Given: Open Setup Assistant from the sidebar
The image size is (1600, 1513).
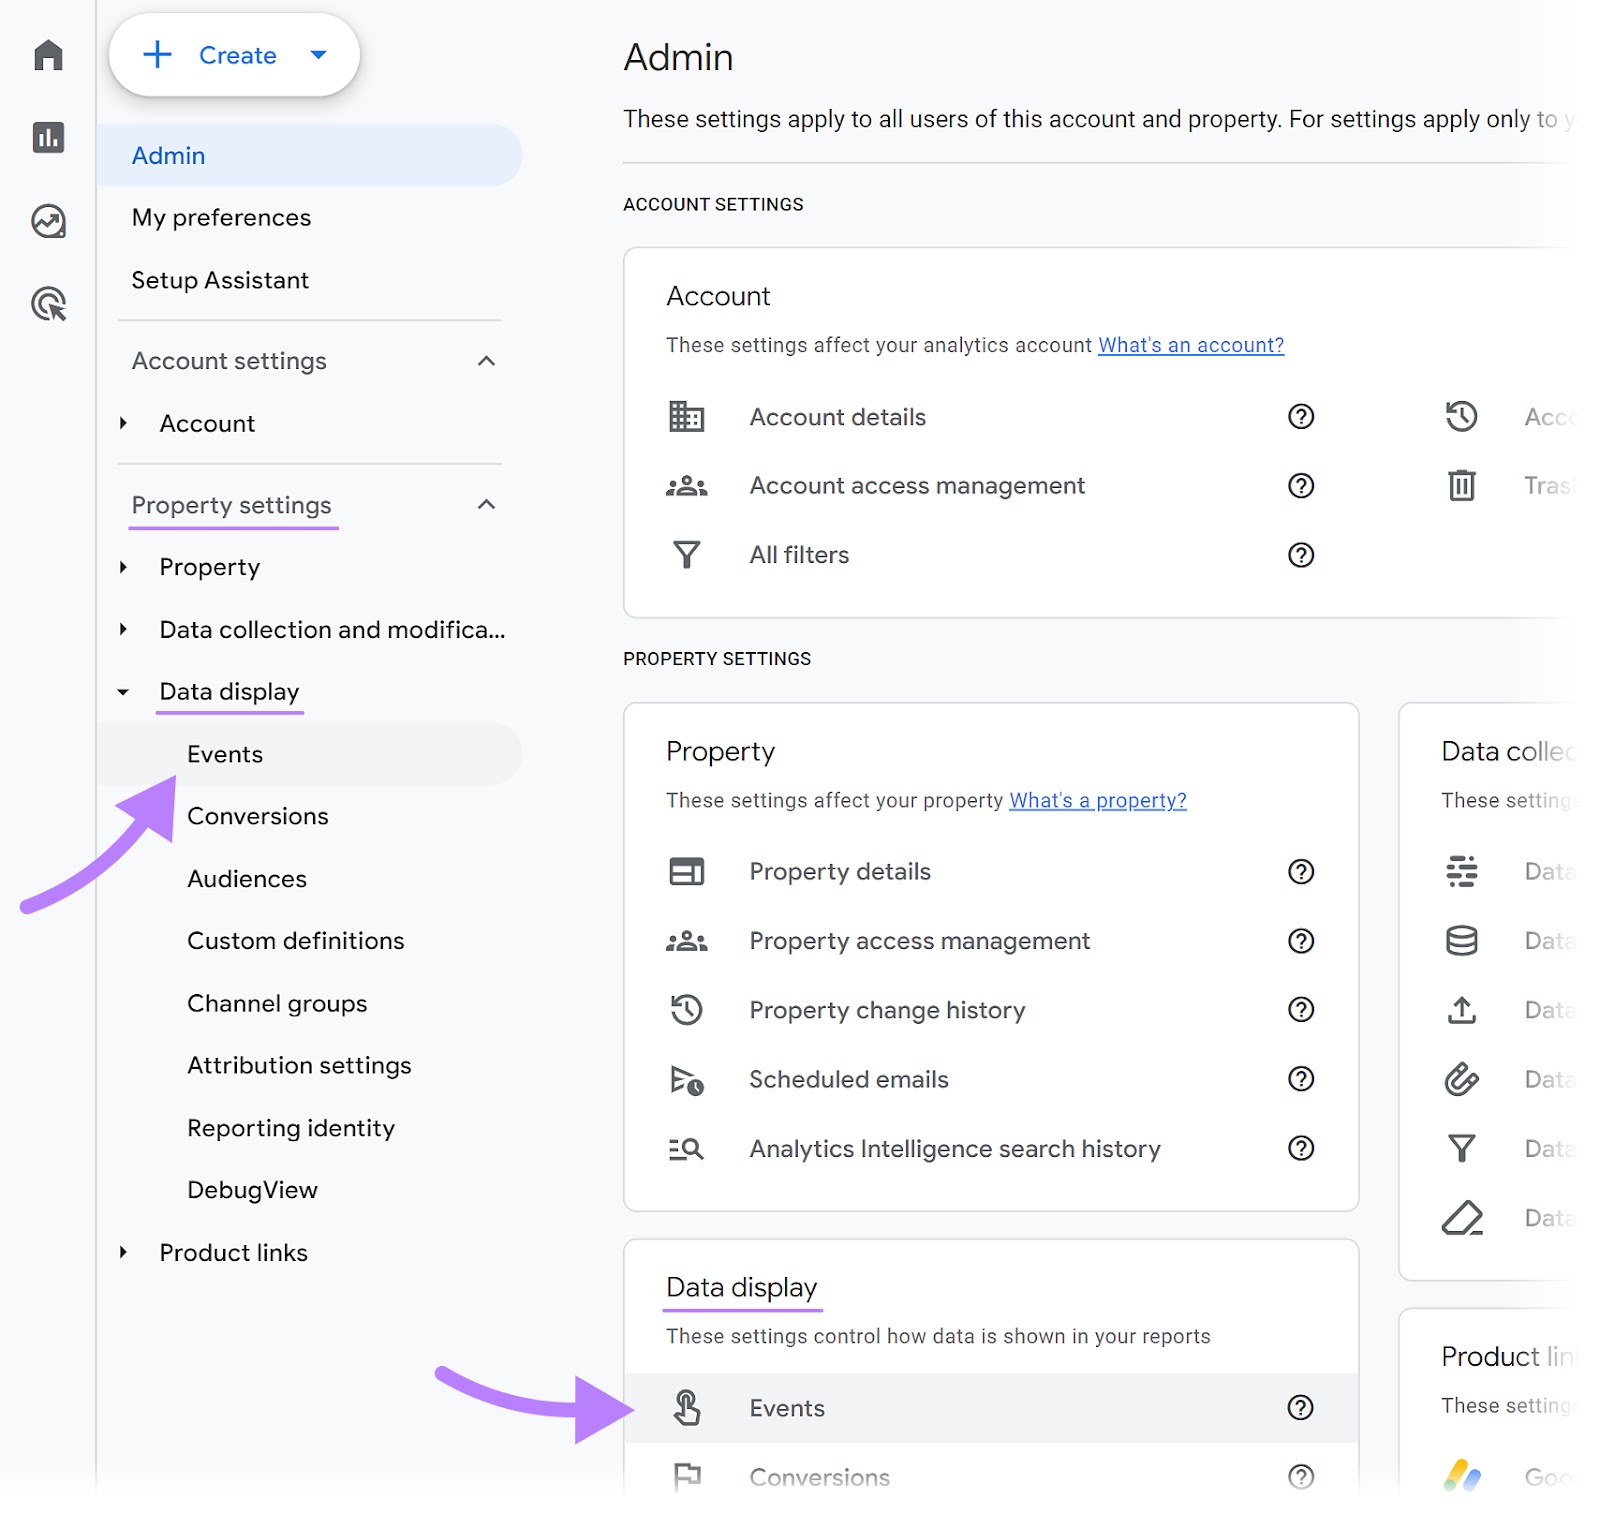Looking at the screenshot, I should 220,280.
